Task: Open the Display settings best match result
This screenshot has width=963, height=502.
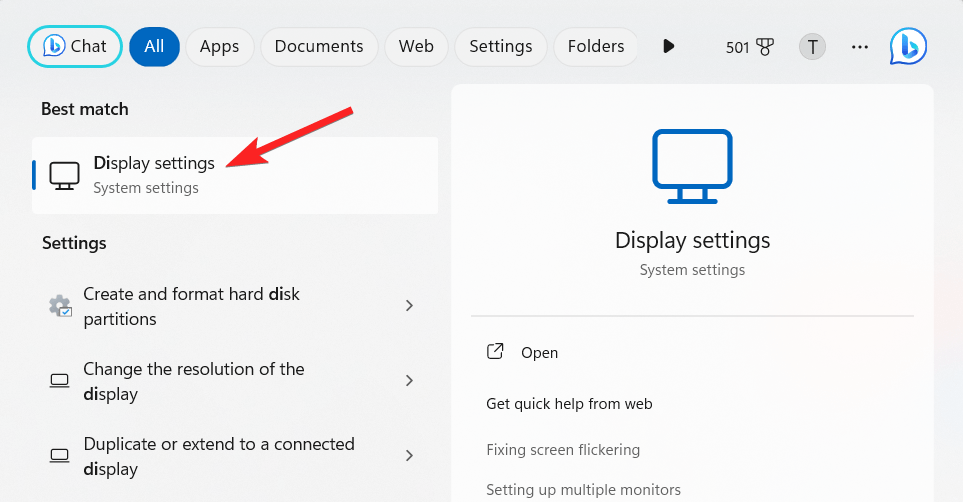Action: point(154,174)
